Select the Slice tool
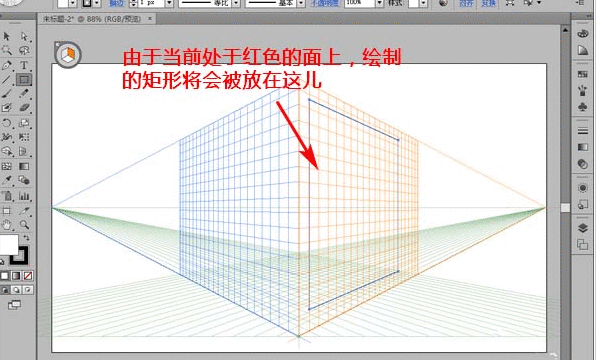The height and width of the screenshot is (360, 598). click(24, 211)
